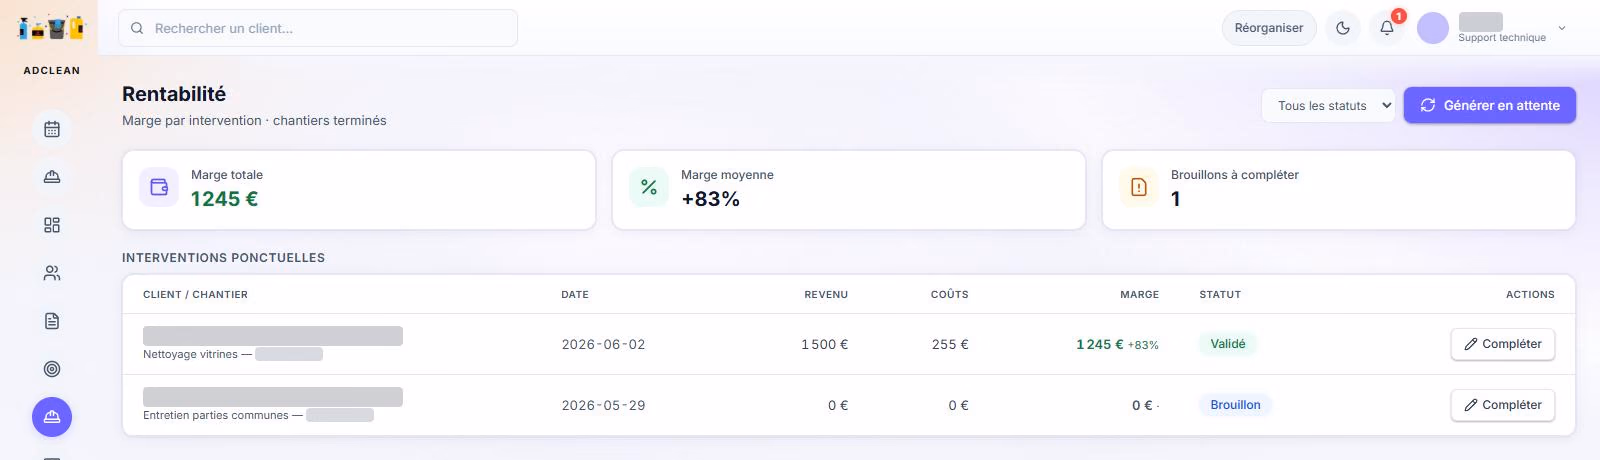Click Compléter for Nettoyage vitrines row
Image resolution: width=1600 pixels, height=460 pixels.
pyautogui.click(x=1503, y=344)
